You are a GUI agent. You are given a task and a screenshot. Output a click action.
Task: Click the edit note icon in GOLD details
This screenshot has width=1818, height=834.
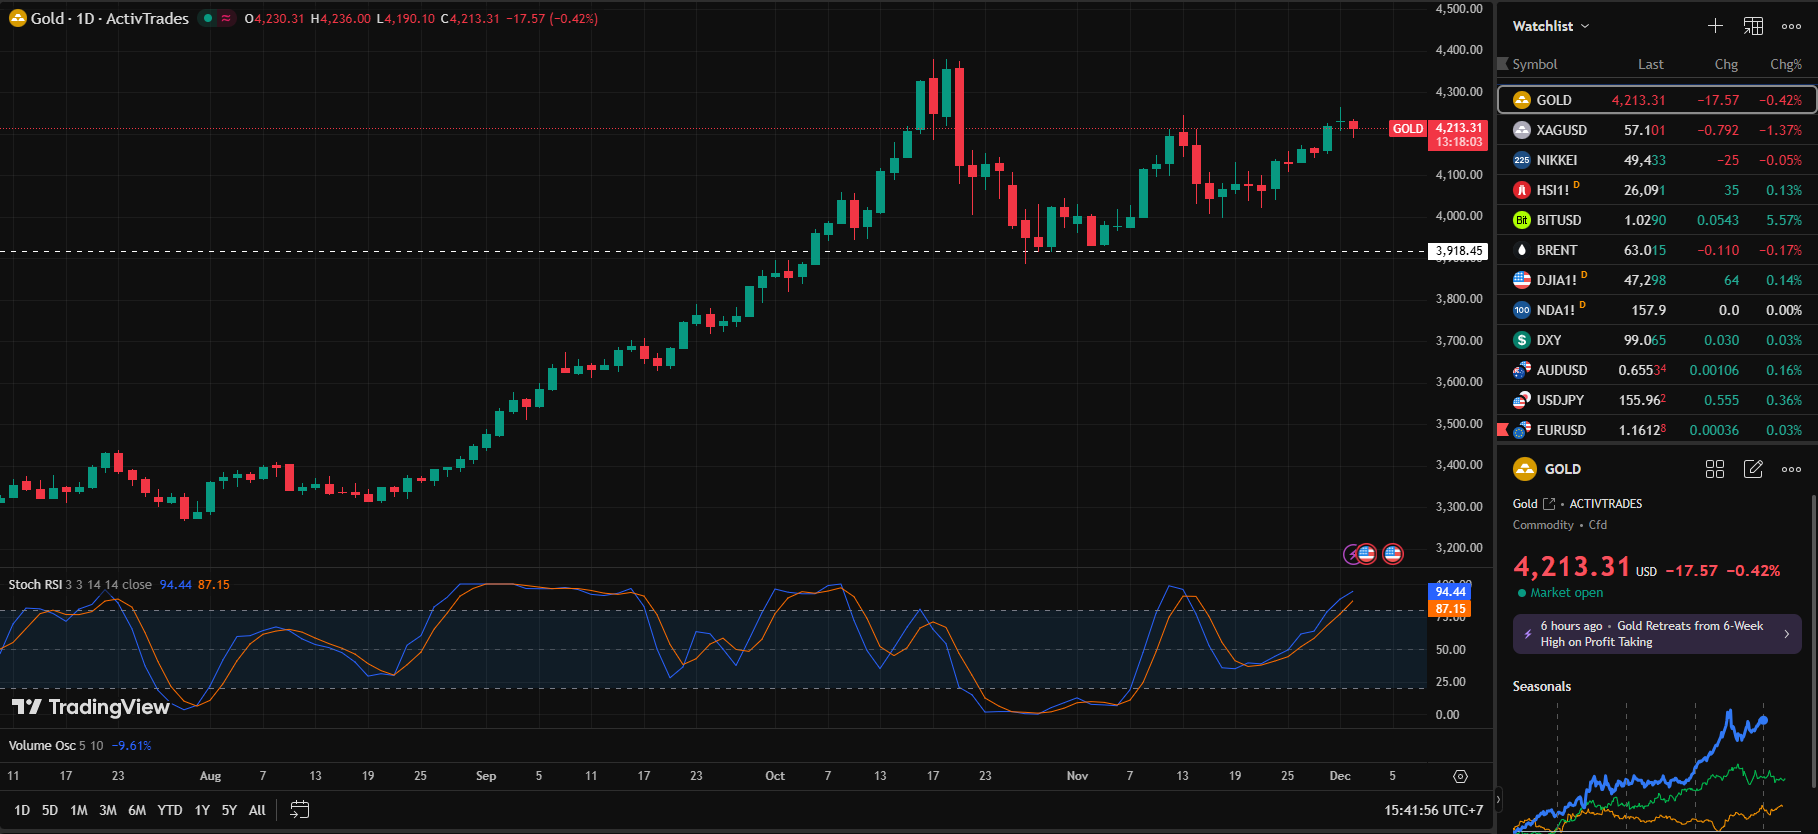coord(1753,469)
